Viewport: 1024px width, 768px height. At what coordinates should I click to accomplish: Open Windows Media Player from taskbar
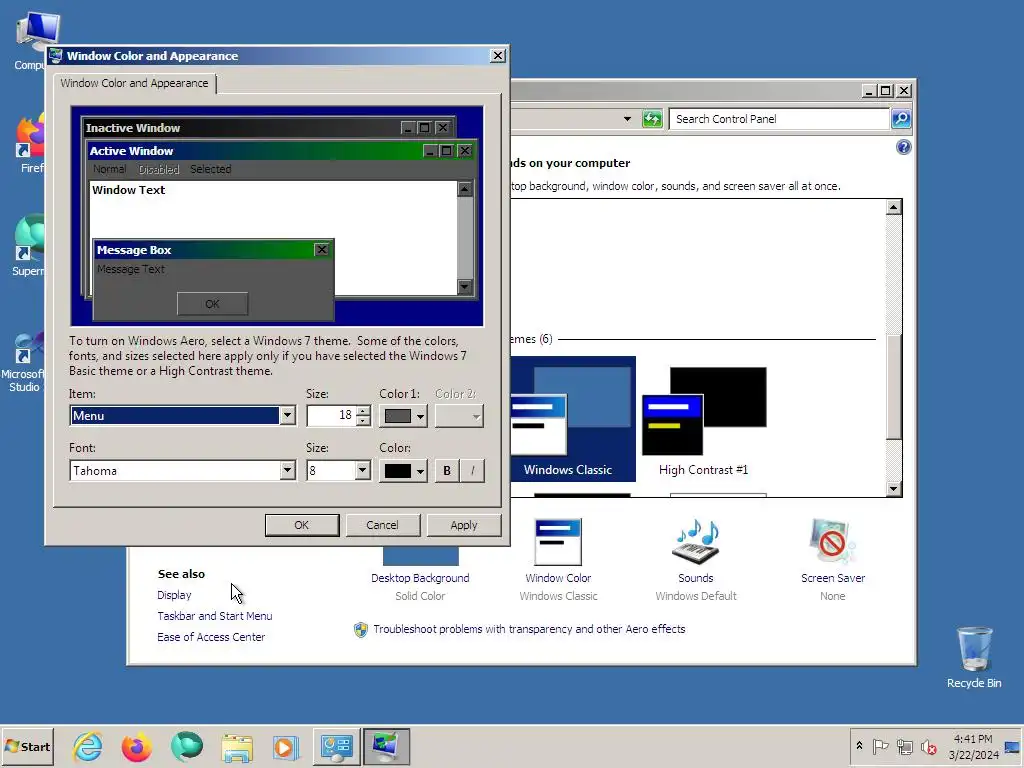pos(285,746)
